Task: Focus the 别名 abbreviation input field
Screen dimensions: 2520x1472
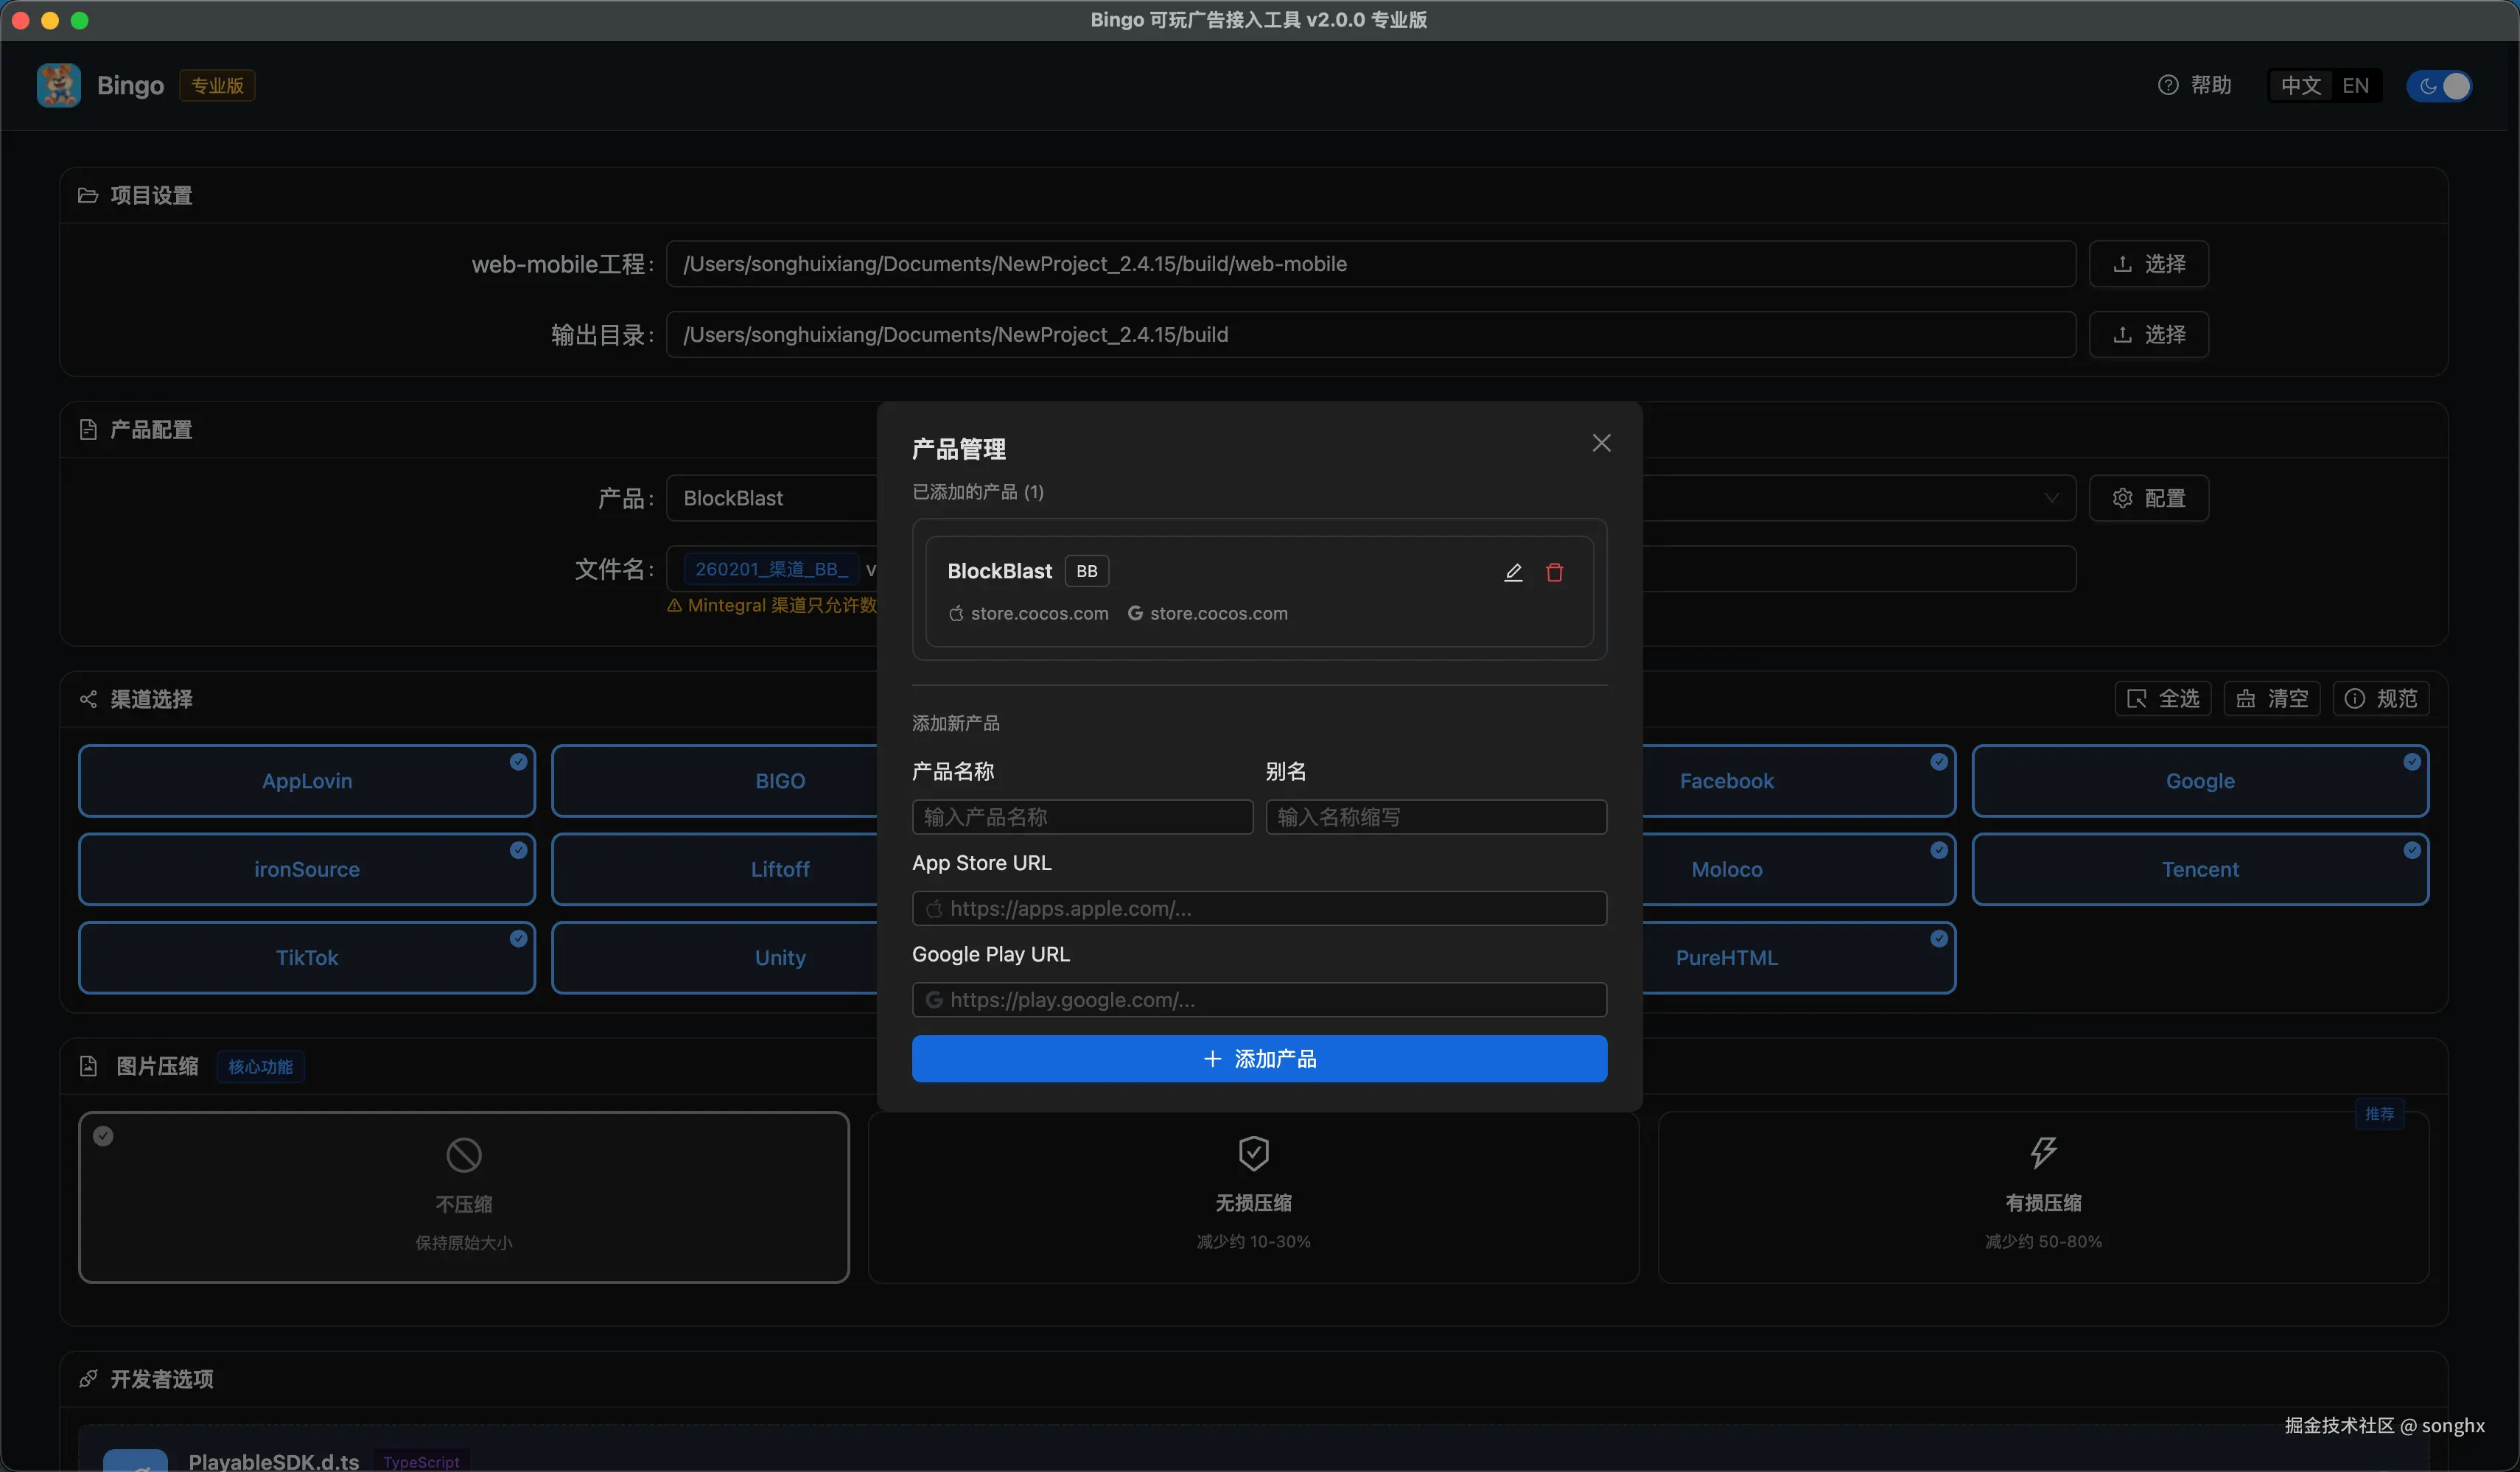Action: coord(1436,817)
